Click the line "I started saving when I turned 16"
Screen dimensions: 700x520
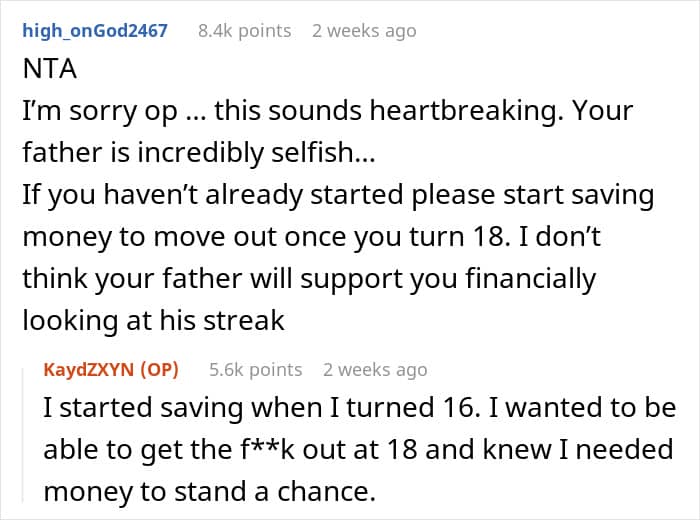[359, 408]
